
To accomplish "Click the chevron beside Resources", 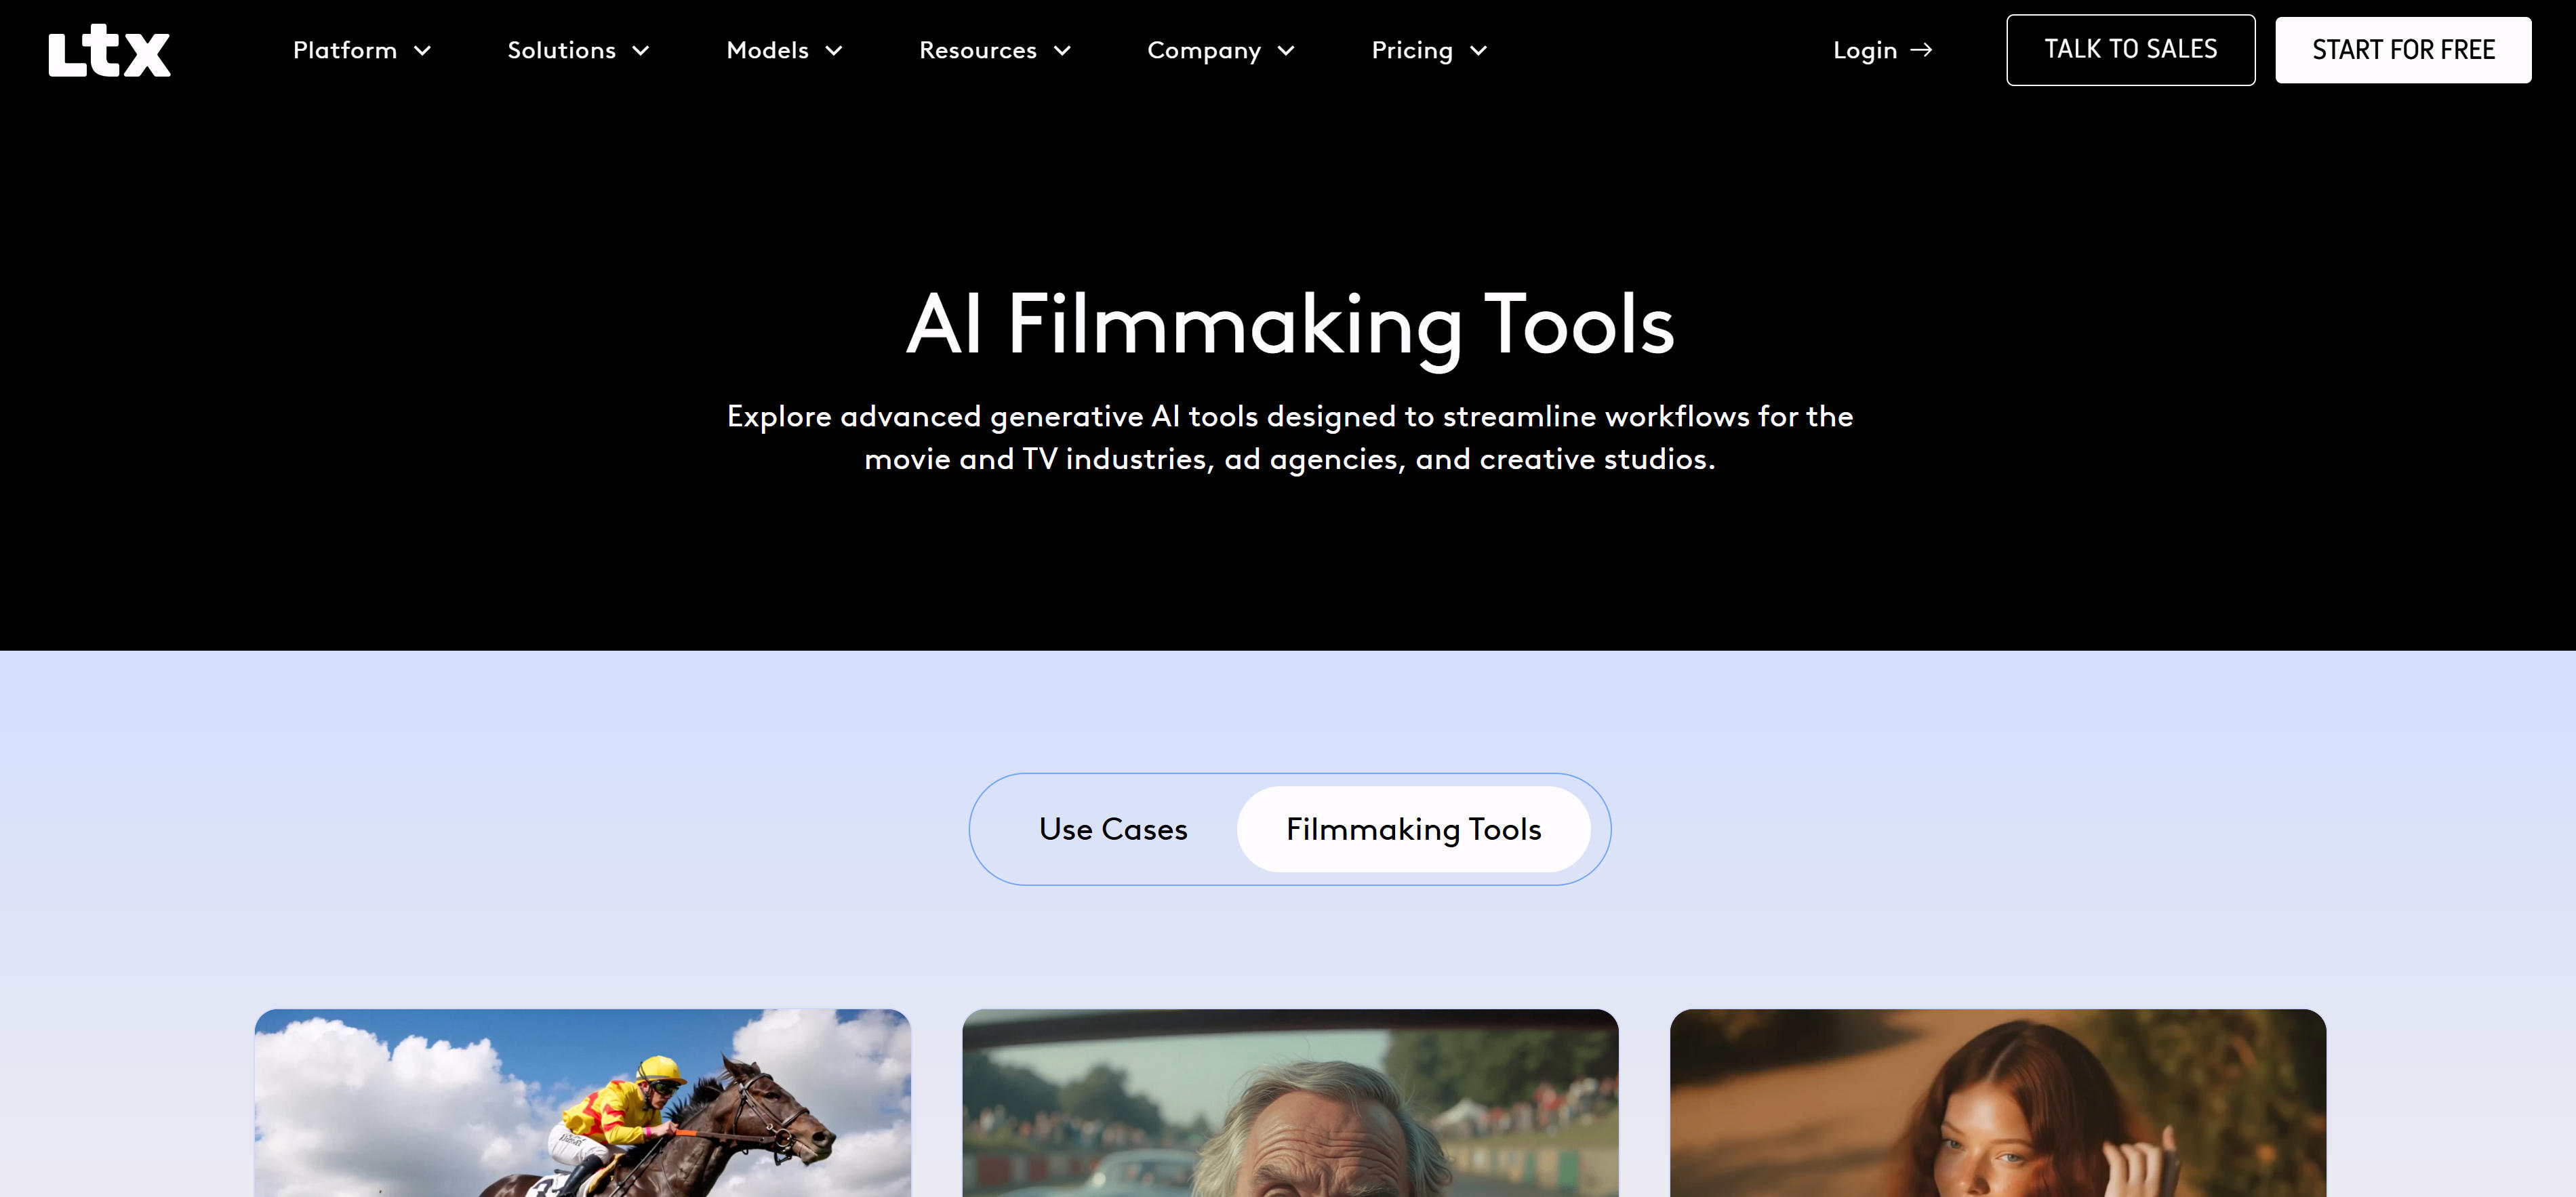I will coord(1062,51).
